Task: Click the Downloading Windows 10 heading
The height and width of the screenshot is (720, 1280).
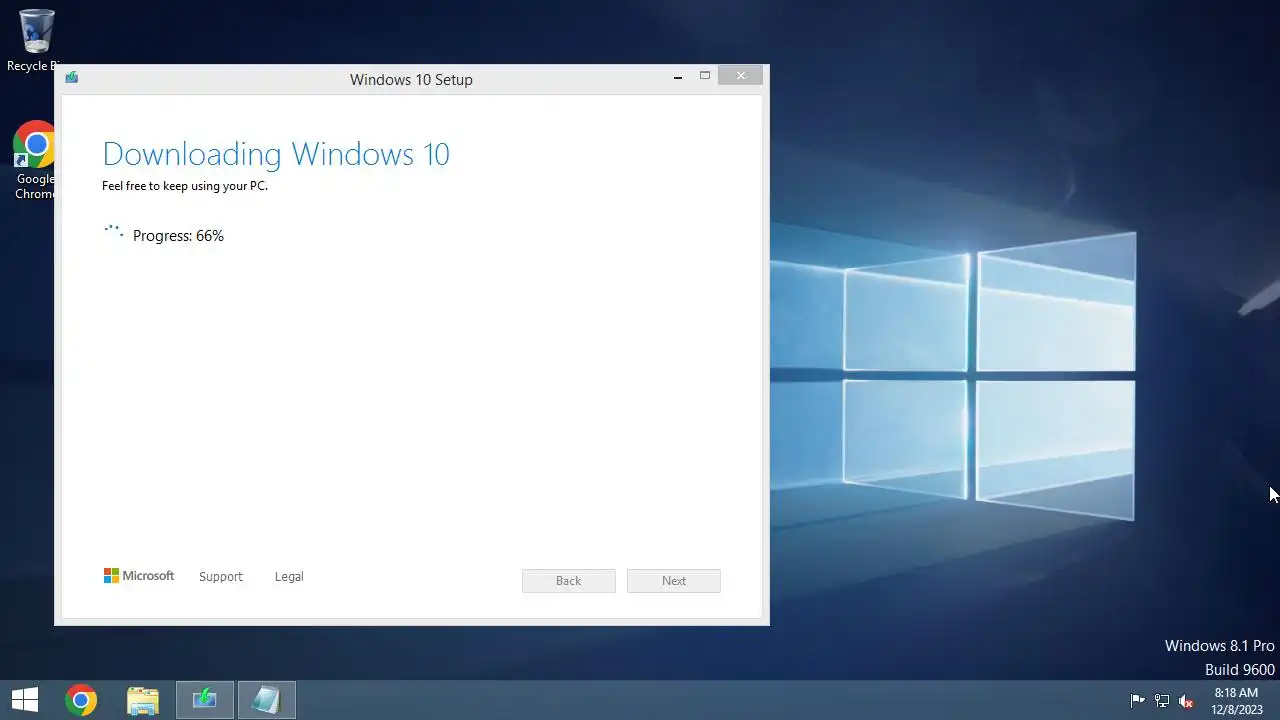Action: click(276, 154)
